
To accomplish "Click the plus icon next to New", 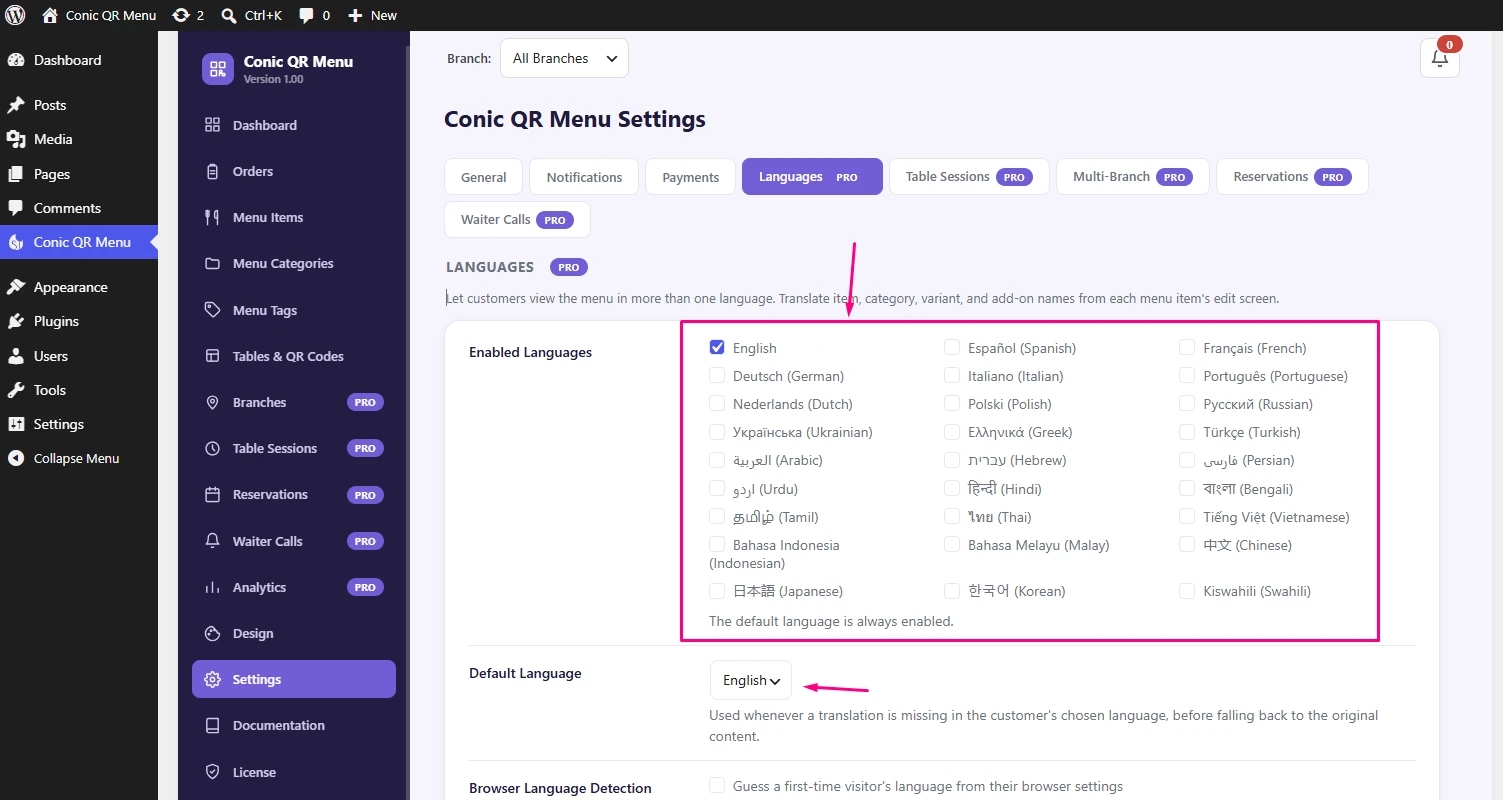I will 355,15.
